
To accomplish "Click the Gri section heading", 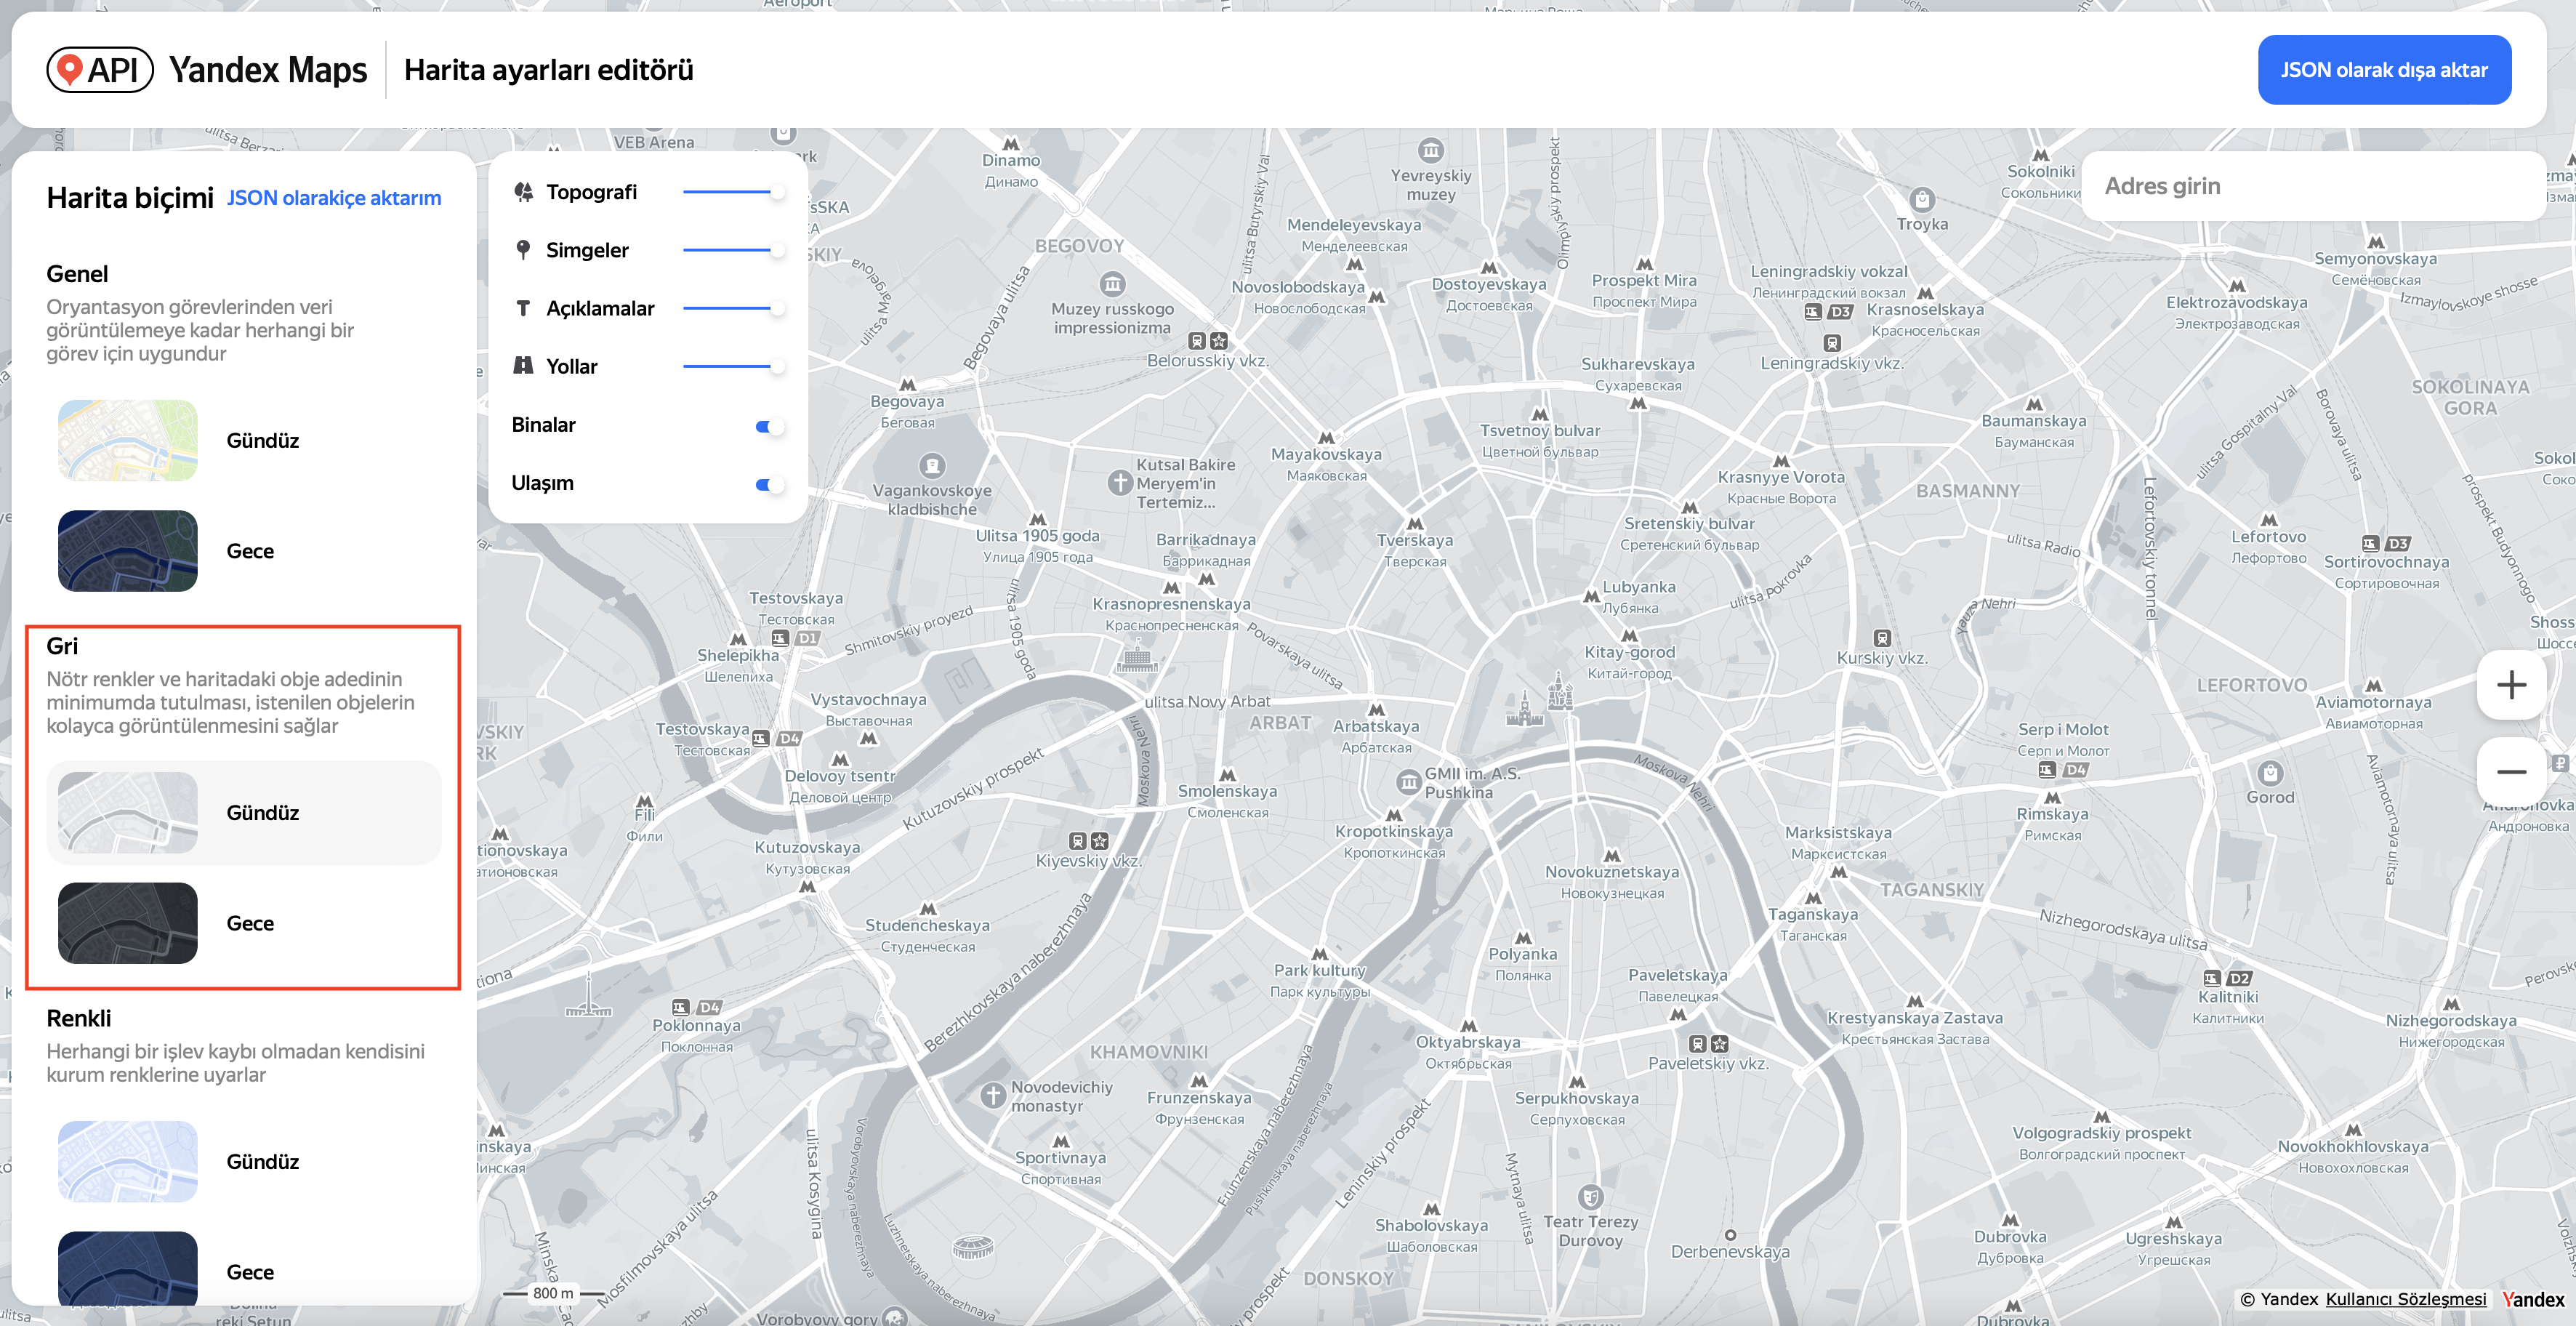I will point(62,646).
